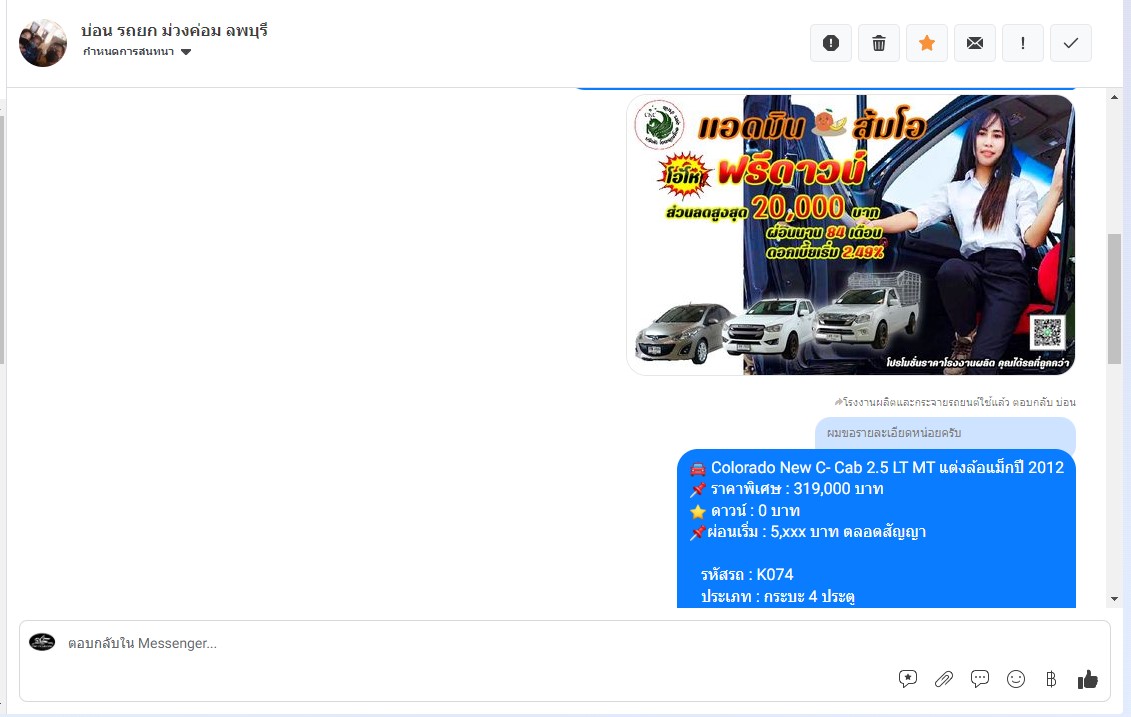1131x717 pixels.
Task: Mark conversation as spam with exclamation circle icon
Action: pos(831,43)
